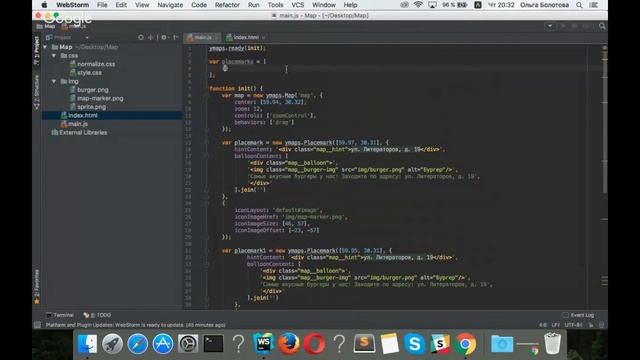
Task: Open Google Chrome from the dock
Action: click(x=465, y=344)
